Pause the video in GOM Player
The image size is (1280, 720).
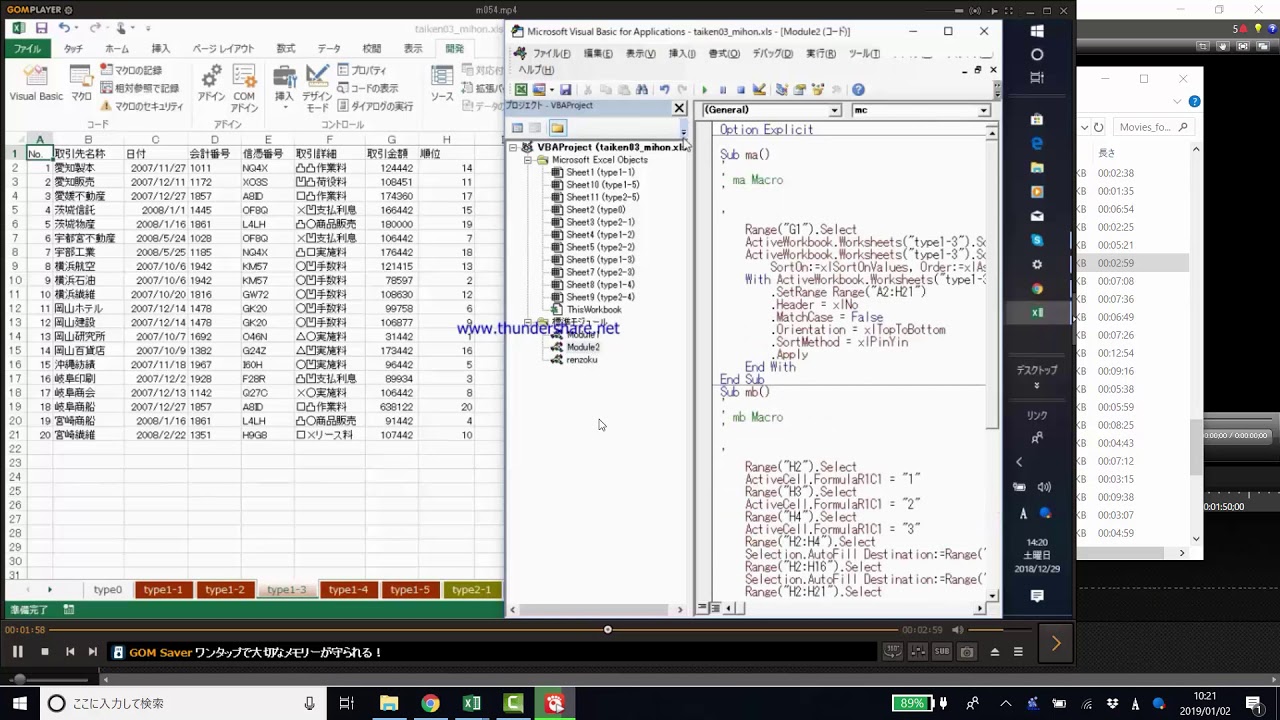pyautogui.click(x=17, y=652)
